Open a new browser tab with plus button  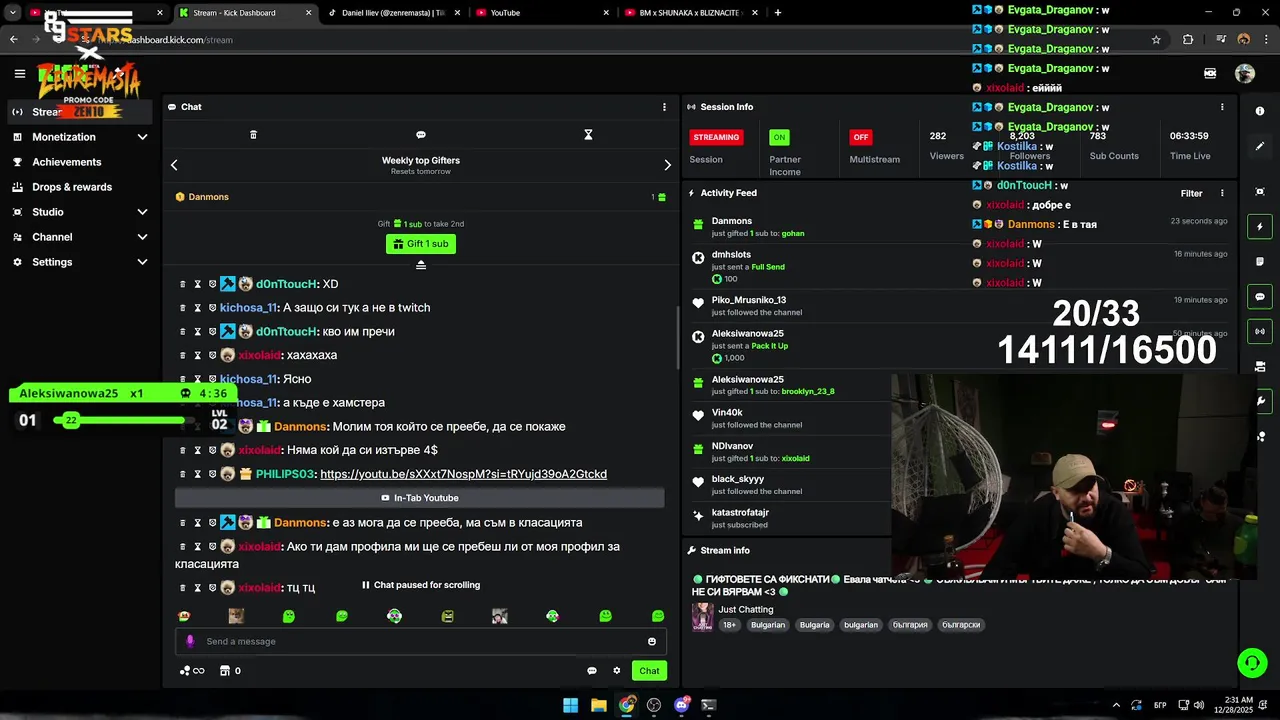tap(778, 13)
